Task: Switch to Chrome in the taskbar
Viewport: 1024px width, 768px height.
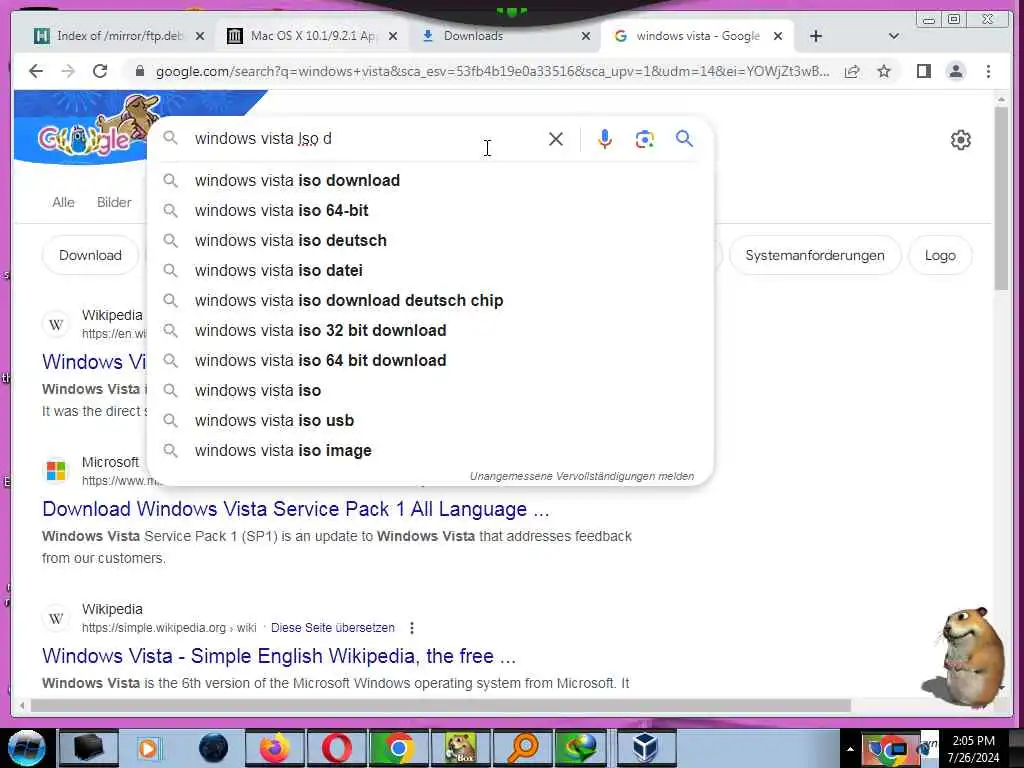Action: 398,748
